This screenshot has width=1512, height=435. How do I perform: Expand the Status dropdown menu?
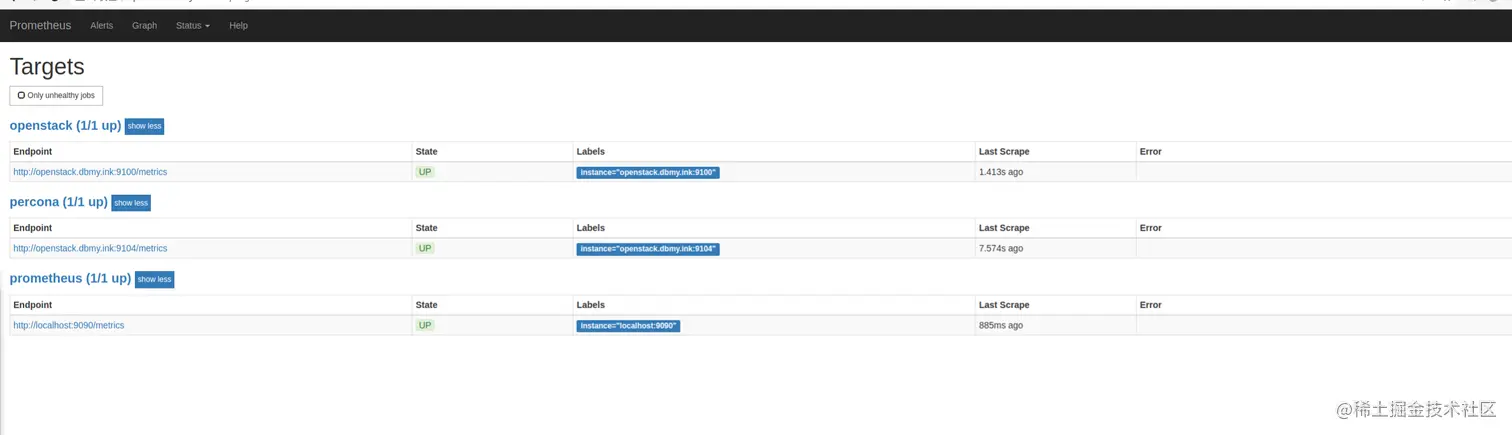click(x=192, y=25)
